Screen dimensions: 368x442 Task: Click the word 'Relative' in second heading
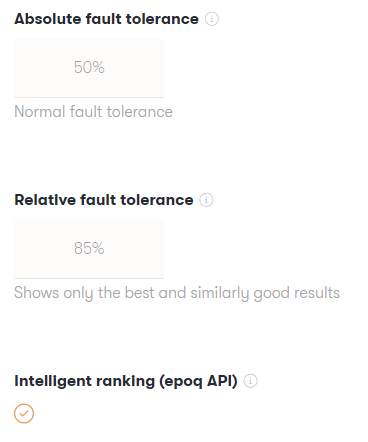[45, 200]
